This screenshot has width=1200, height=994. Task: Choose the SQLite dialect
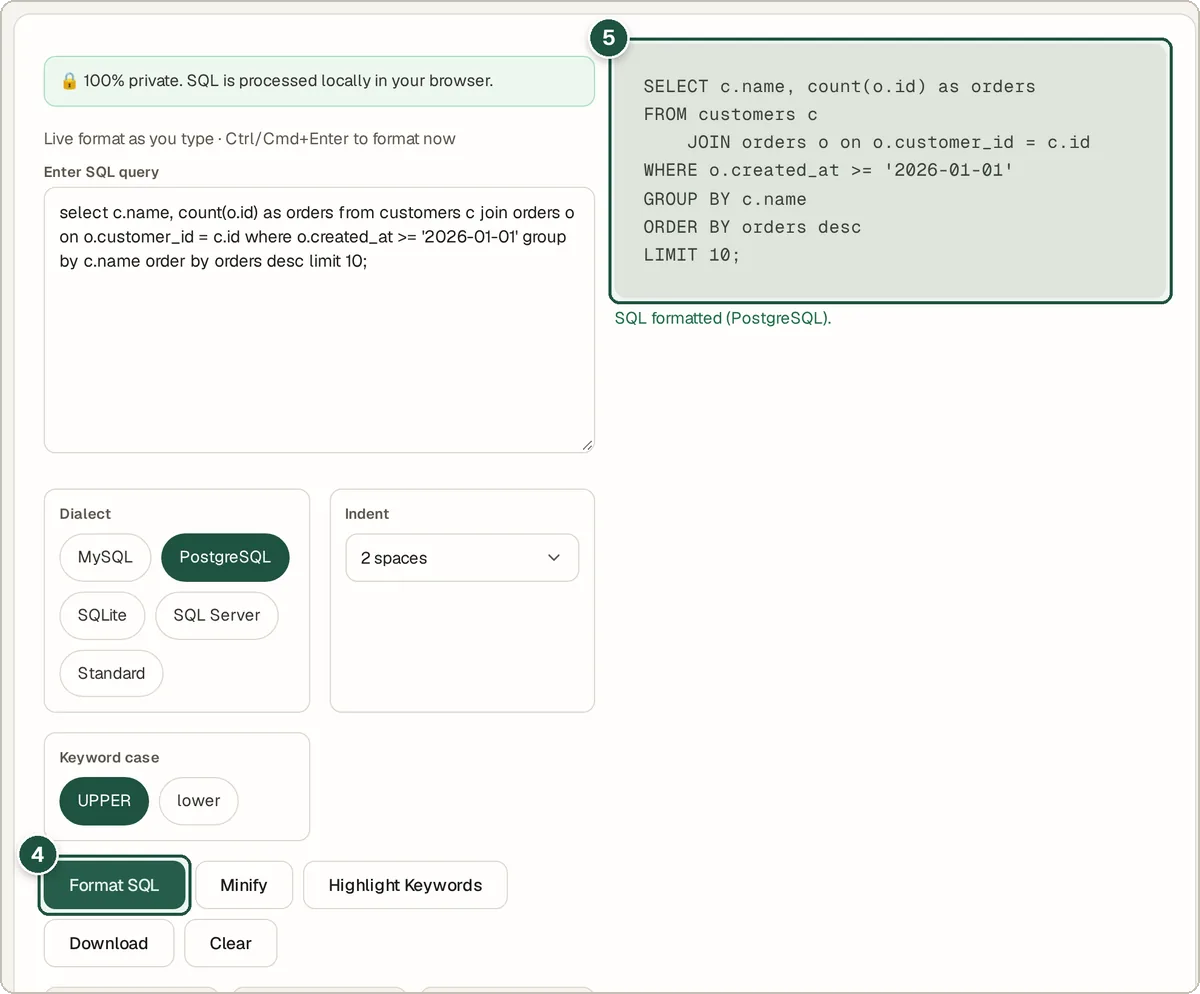(x=102, y=615)
